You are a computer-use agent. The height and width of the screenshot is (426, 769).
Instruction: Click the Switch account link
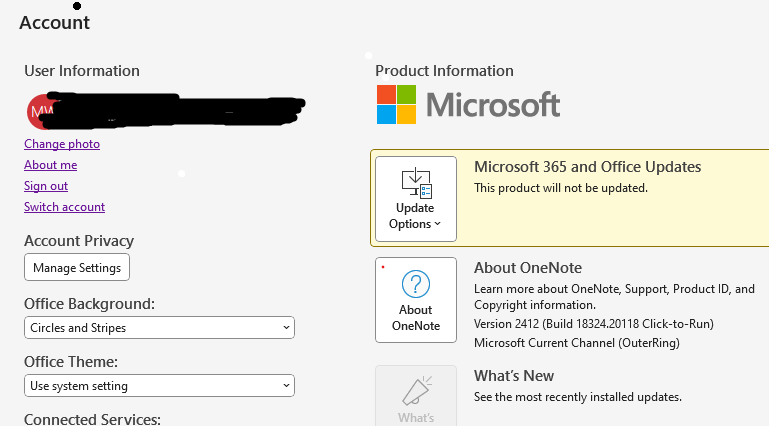[x=64, y=207]
